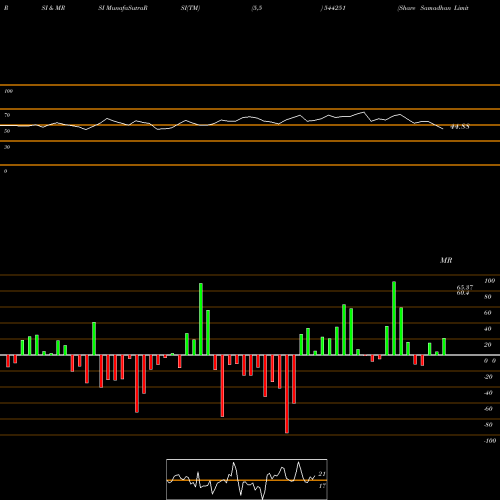The image size is (500, 500).
Task: Click the ')544251' code text
Action: coord(333,8)
